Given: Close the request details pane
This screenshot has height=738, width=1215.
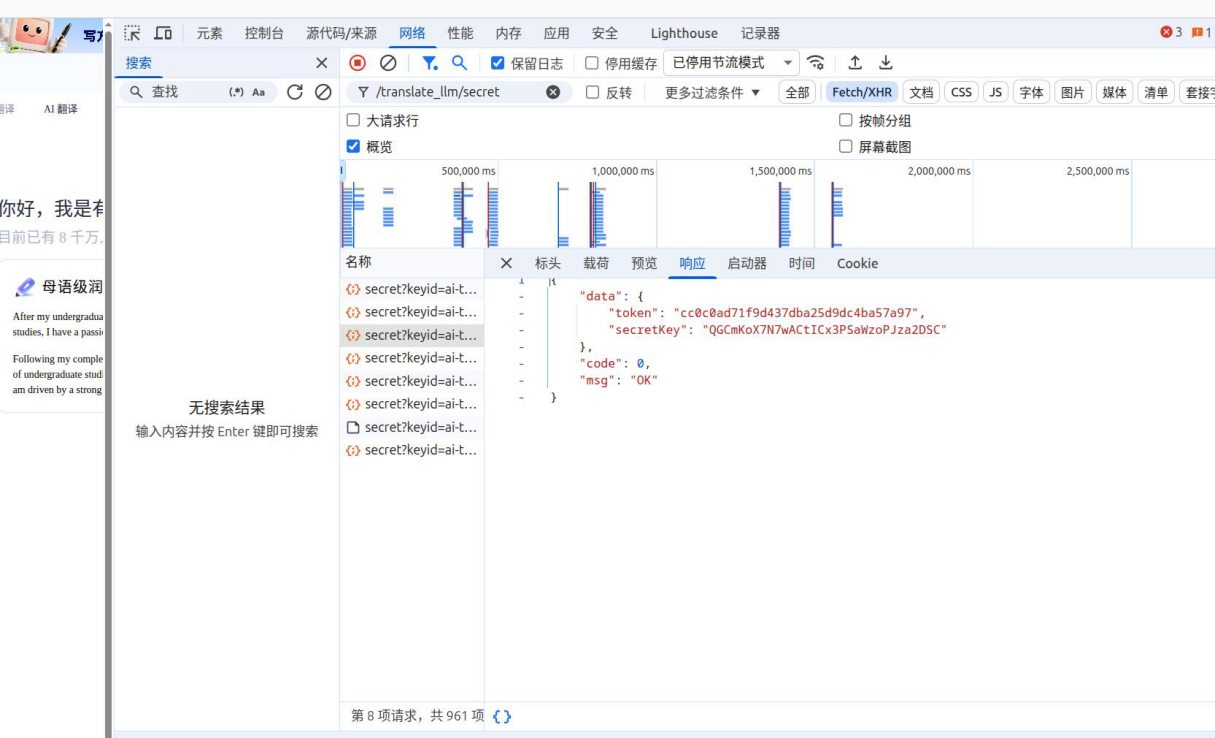Looking at the screenshot, I should (x=506, y=263).
